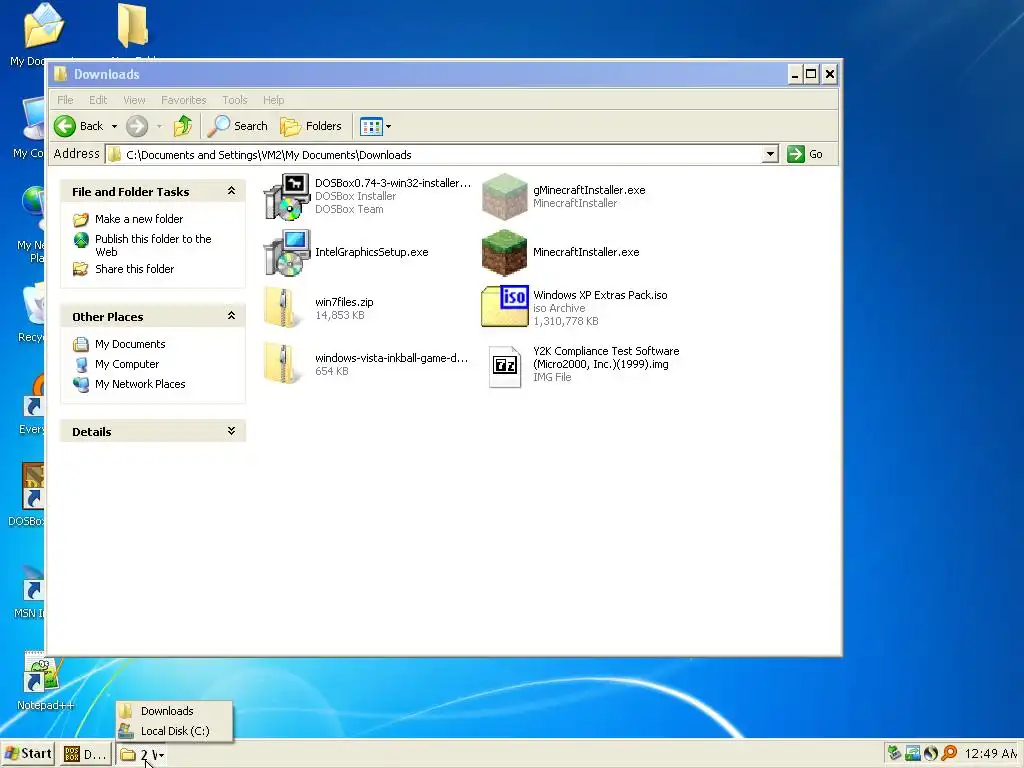Maximize the Downloads window
The height and width of the screenshot is (768, 1024).
click(x=811, y=74)
